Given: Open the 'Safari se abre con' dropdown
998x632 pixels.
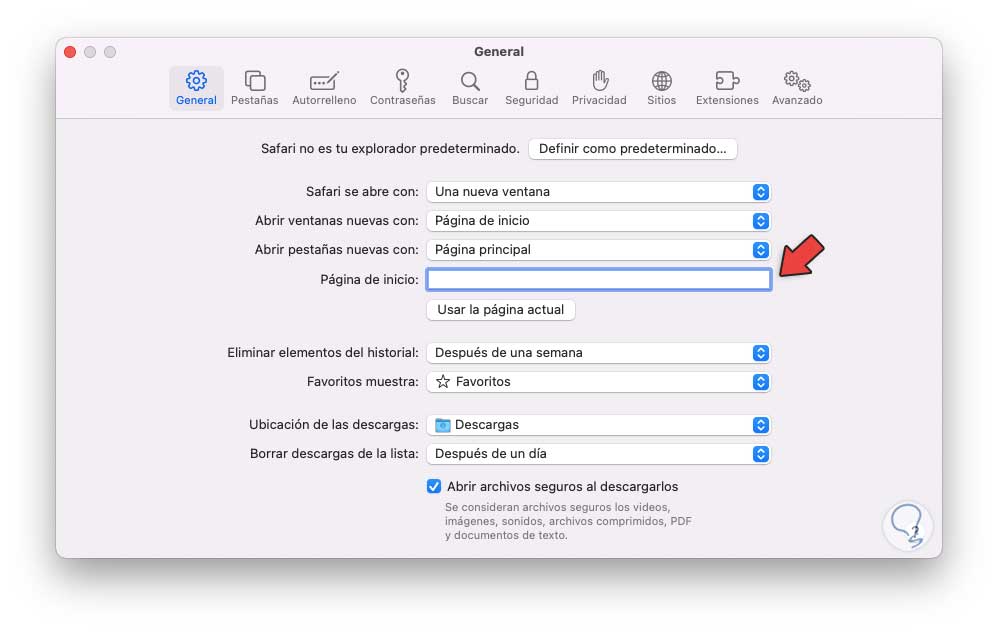Looking at the screenshot, I should (598, 192).
